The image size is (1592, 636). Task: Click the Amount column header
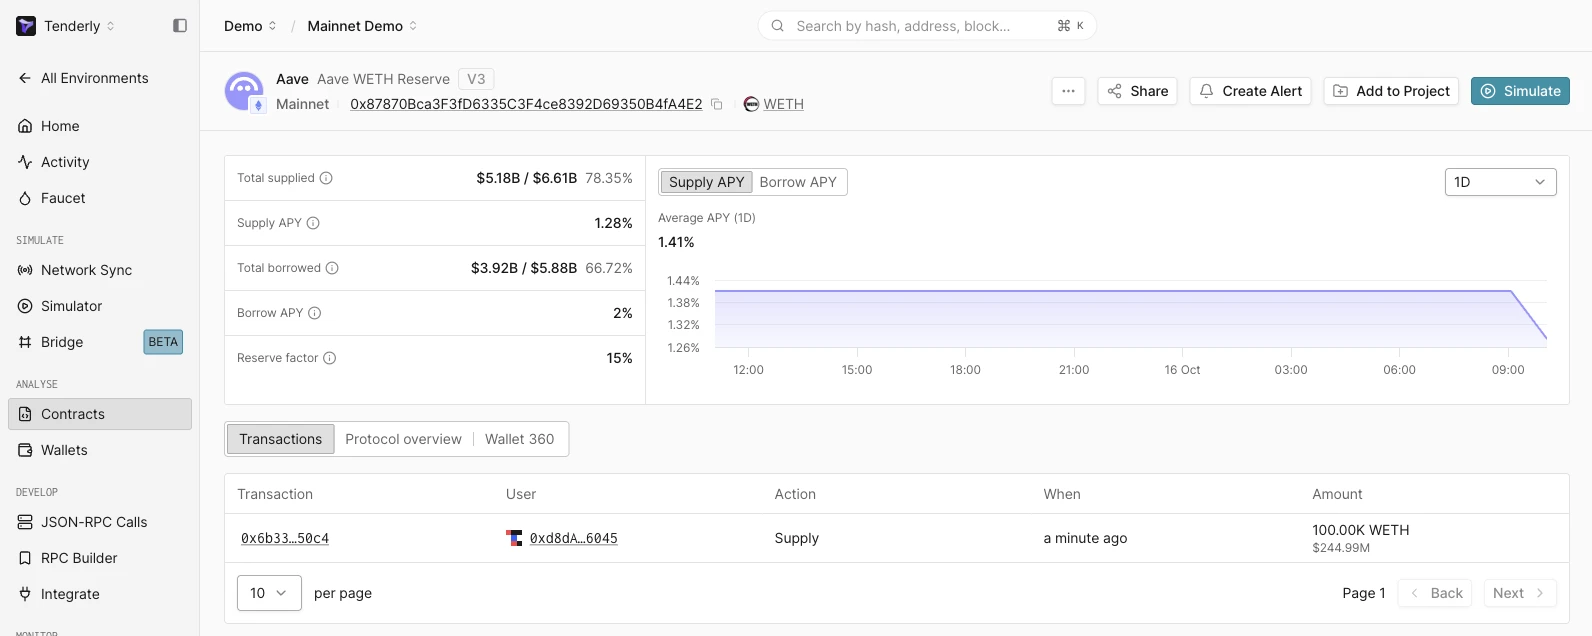pos(1337,494)
